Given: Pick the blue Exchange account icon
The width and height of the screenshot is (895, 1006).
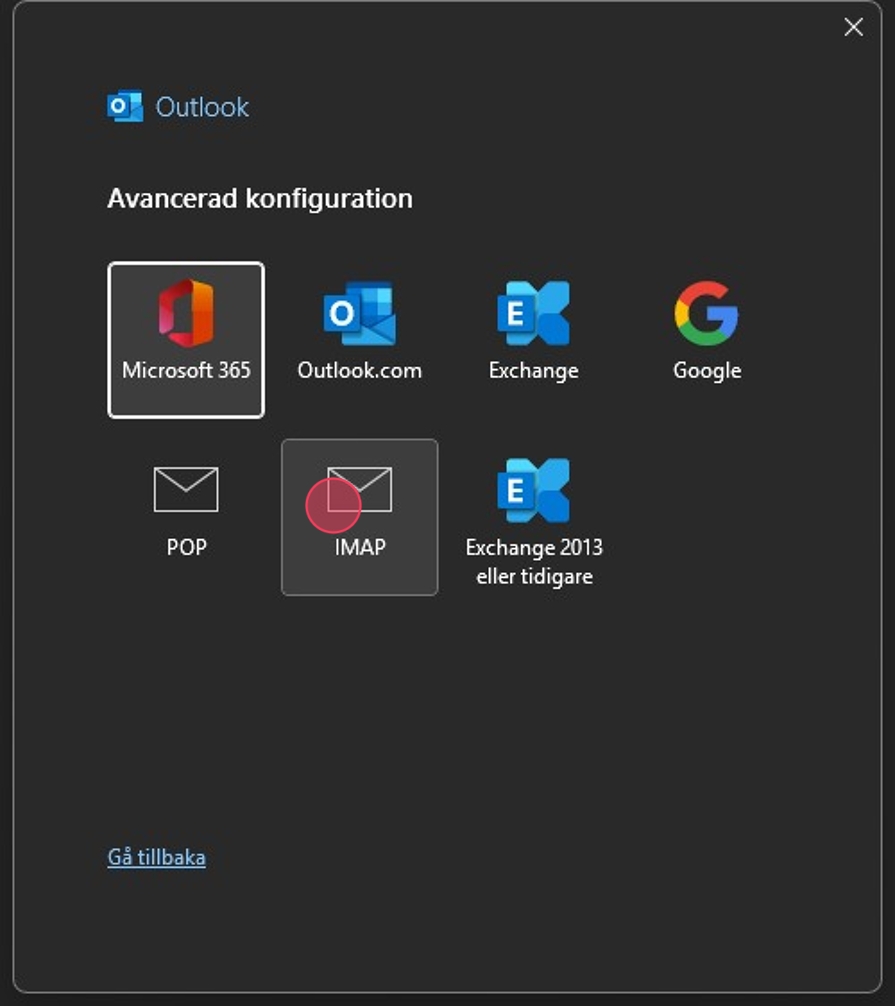Looking at the screenshot, I should point(533,313).
